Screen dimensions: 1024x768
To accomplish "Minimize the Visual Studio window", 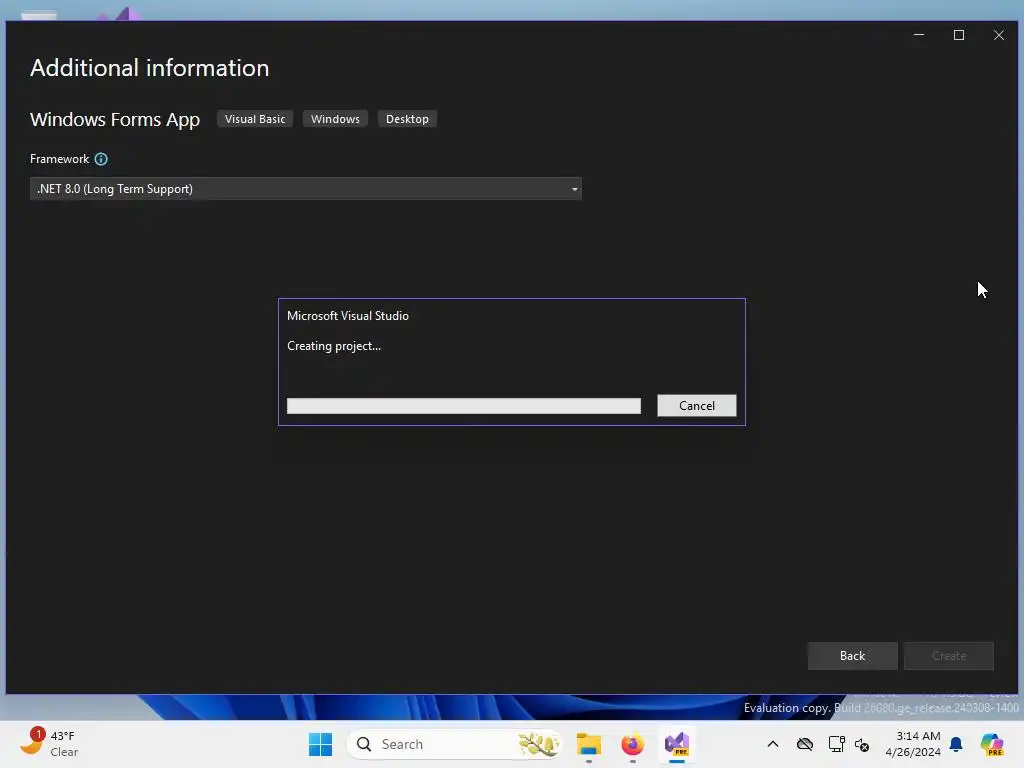I will click(919, 35).
